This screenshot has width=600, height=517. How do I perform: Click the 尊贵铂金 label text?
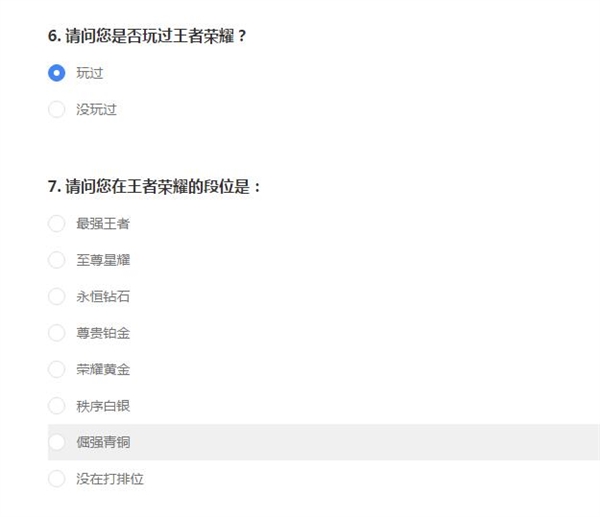pos(102,333)
